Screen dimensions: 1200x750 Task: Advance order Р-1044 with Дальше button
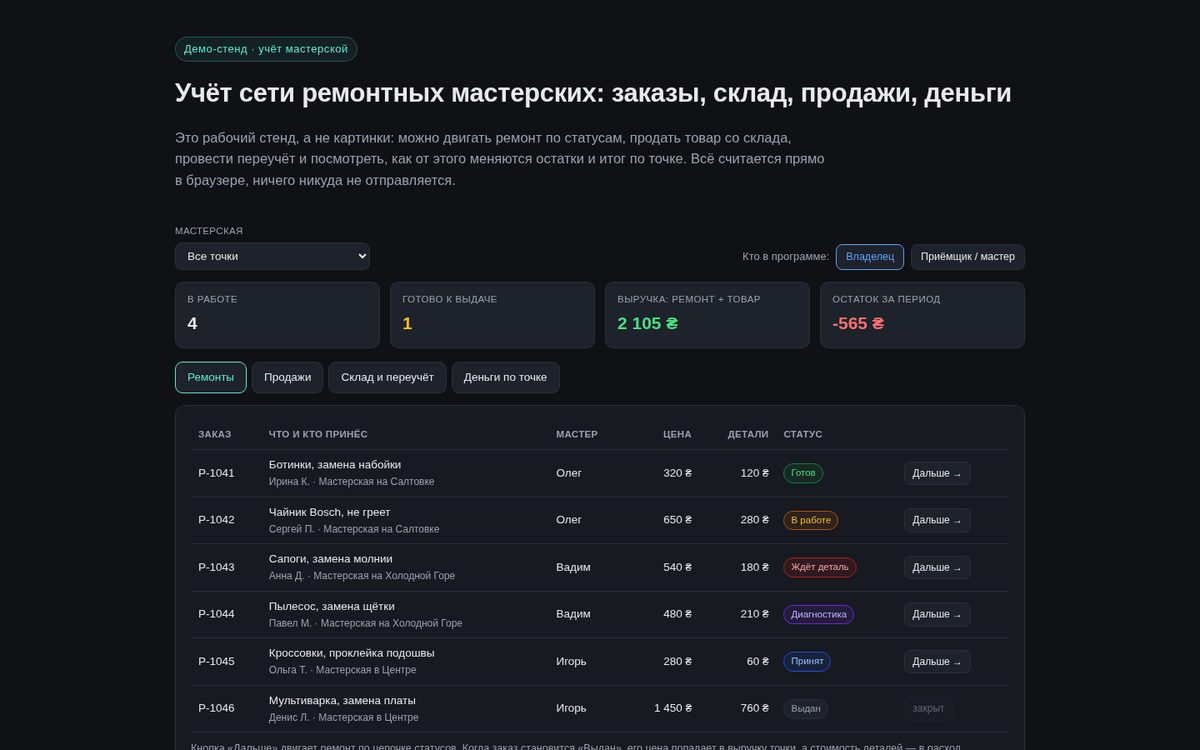coord(937,614)
